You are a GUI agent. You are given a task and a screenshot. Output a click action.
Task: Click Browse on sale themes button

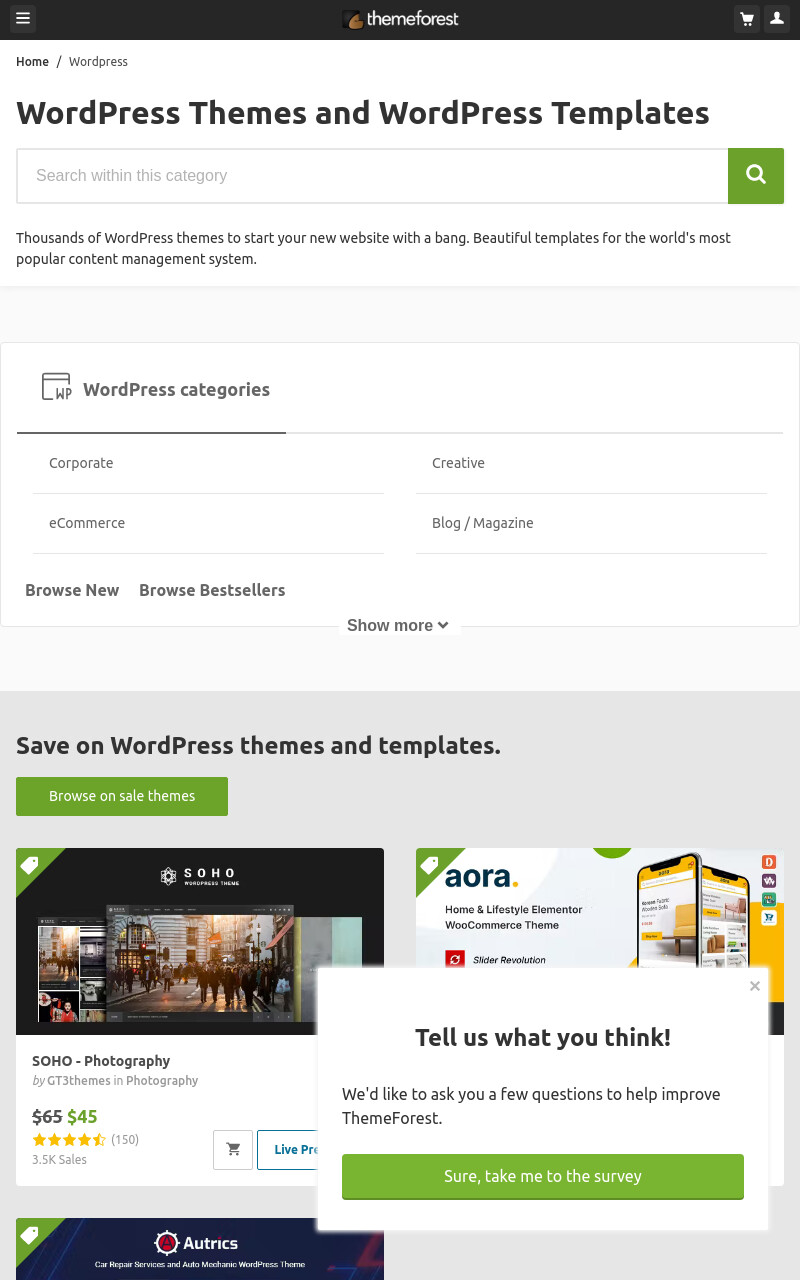[x=122, y=796]
